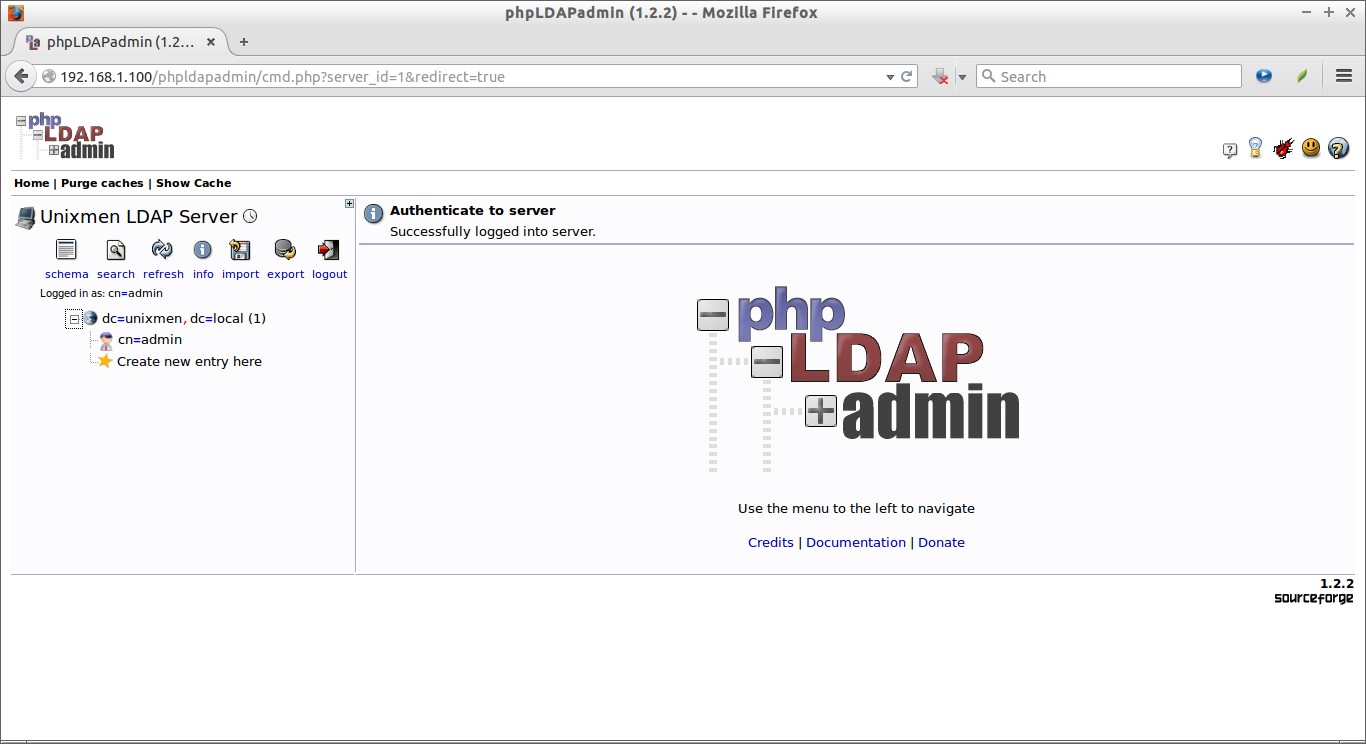1366x744 pixels.
Task: Click the Firefox icon in title bar
Action: [x=15, y=13]
